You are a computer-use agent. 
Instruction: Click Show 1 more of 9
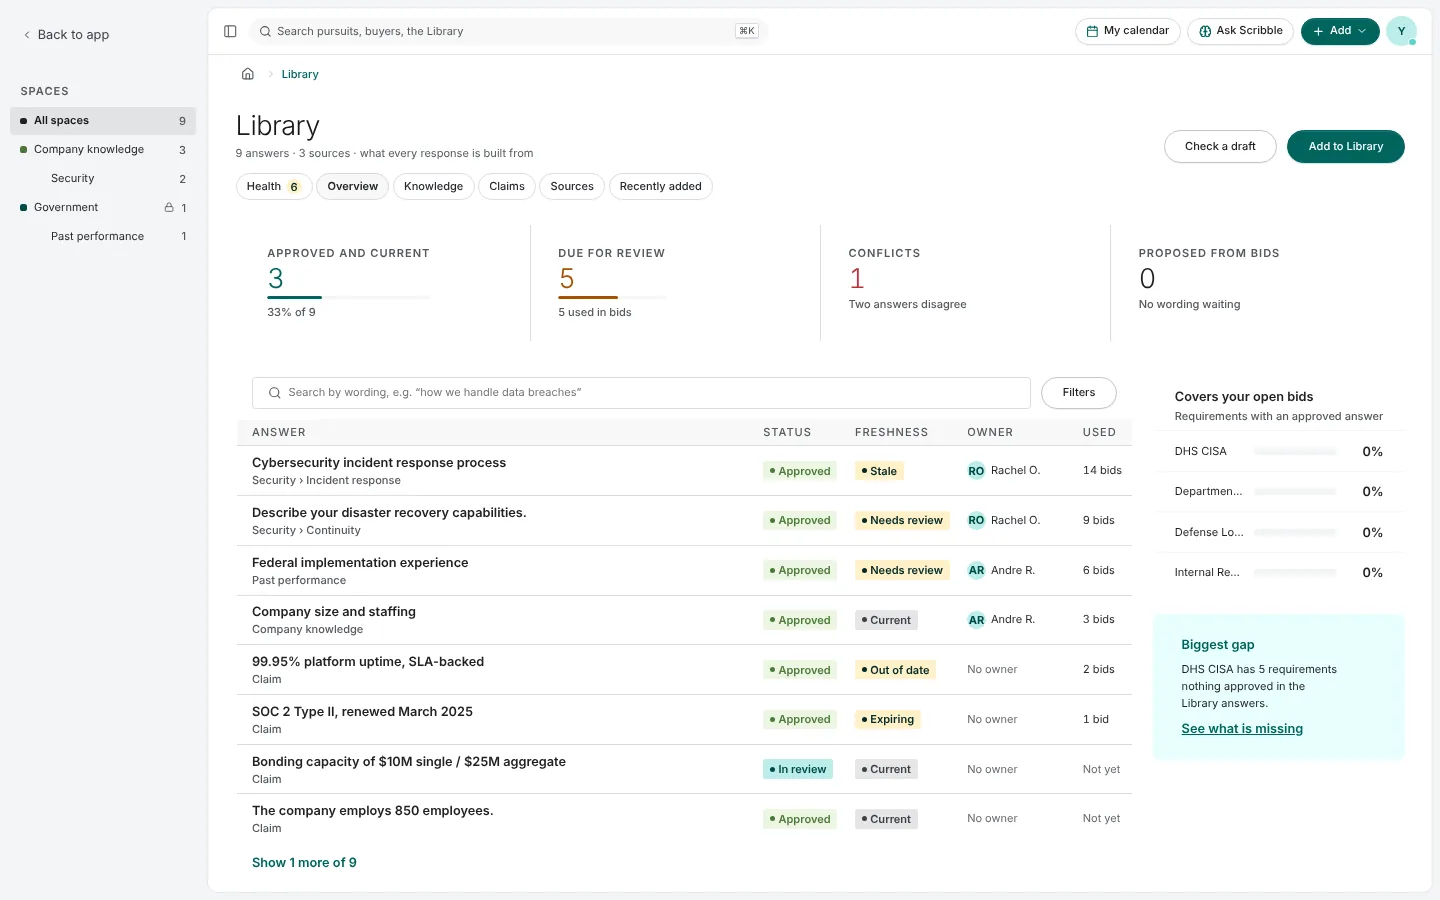(x=304, y=862)
